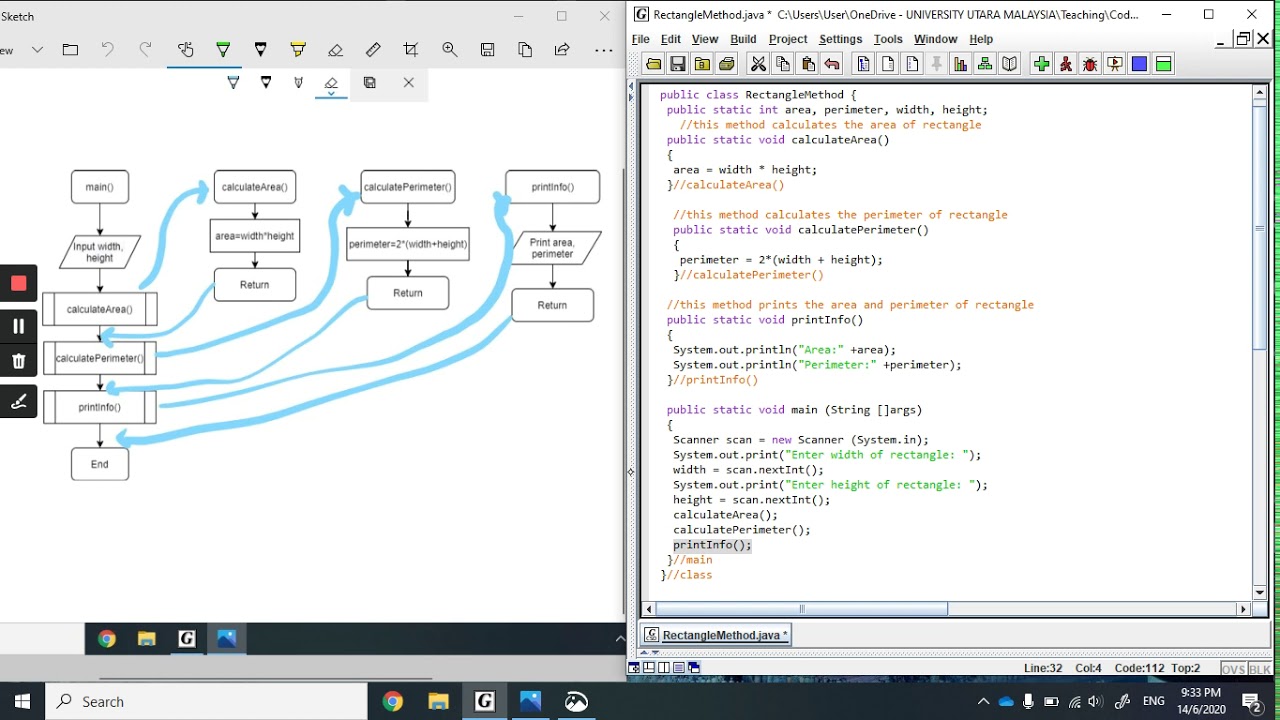Click the jGRASP Open File icon

[x=653, y=64]
